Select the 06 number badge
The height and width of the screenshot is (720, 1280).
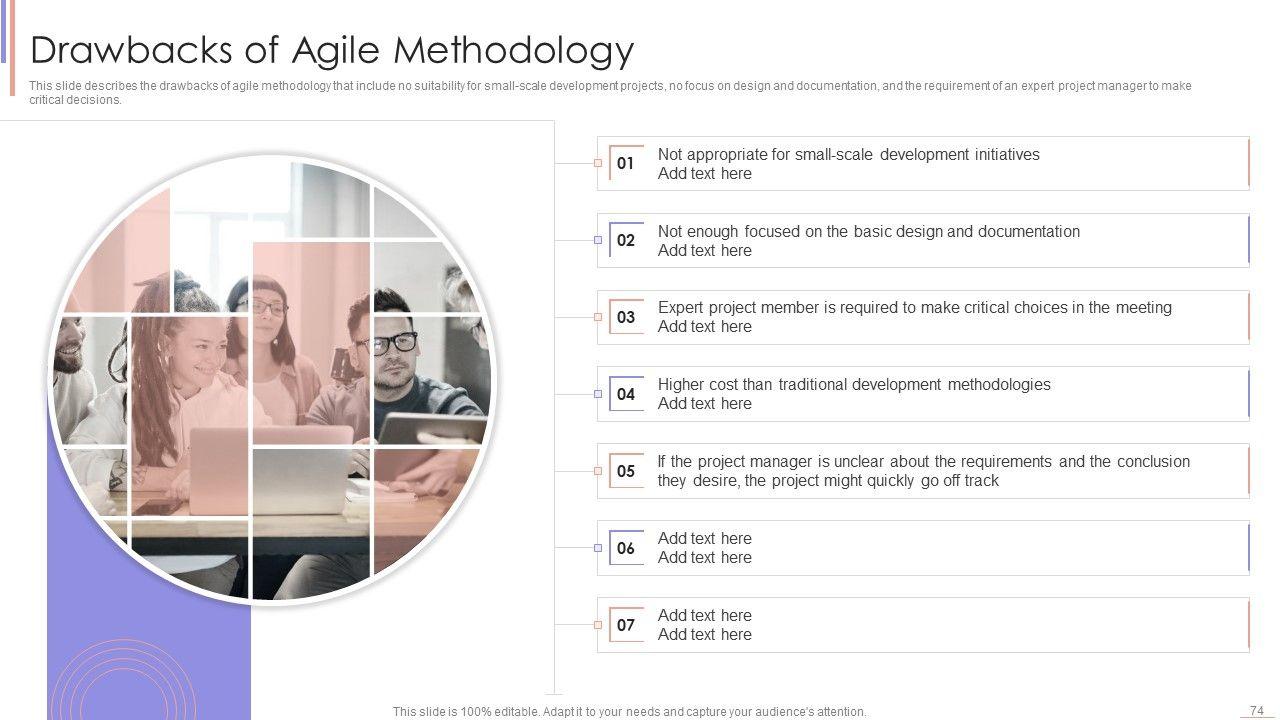coord(626,548)
